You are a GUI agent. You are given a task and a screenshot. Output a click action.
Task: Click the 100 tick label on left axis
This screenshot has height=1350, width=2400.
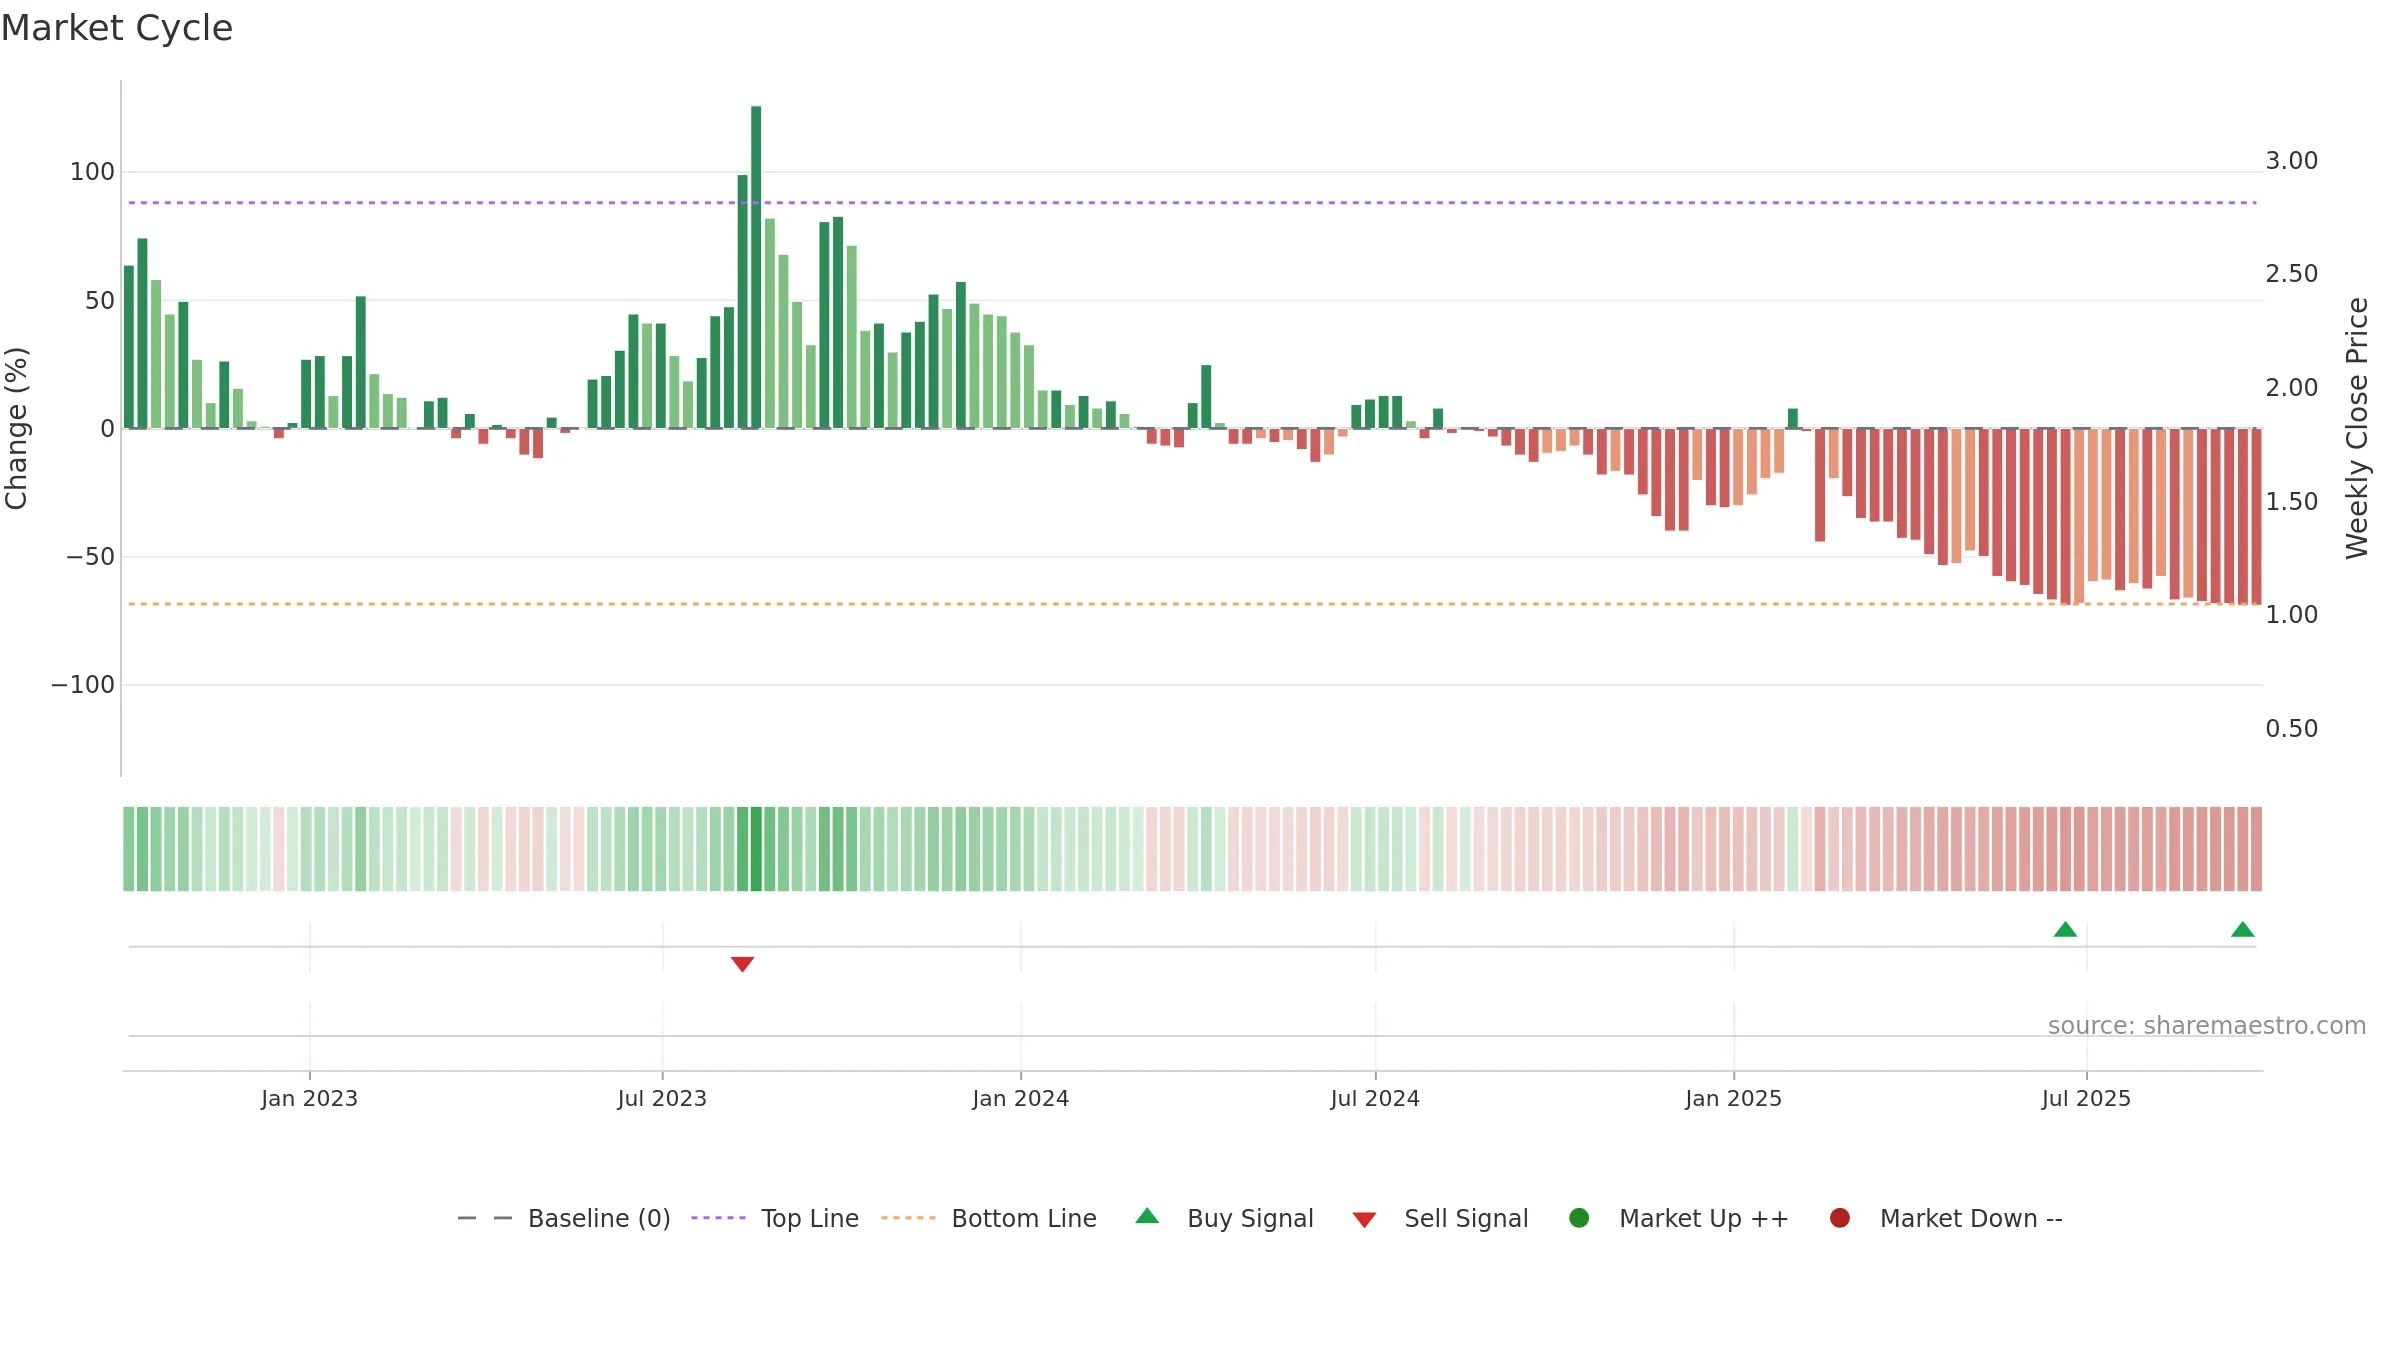[x=92, y=172]
